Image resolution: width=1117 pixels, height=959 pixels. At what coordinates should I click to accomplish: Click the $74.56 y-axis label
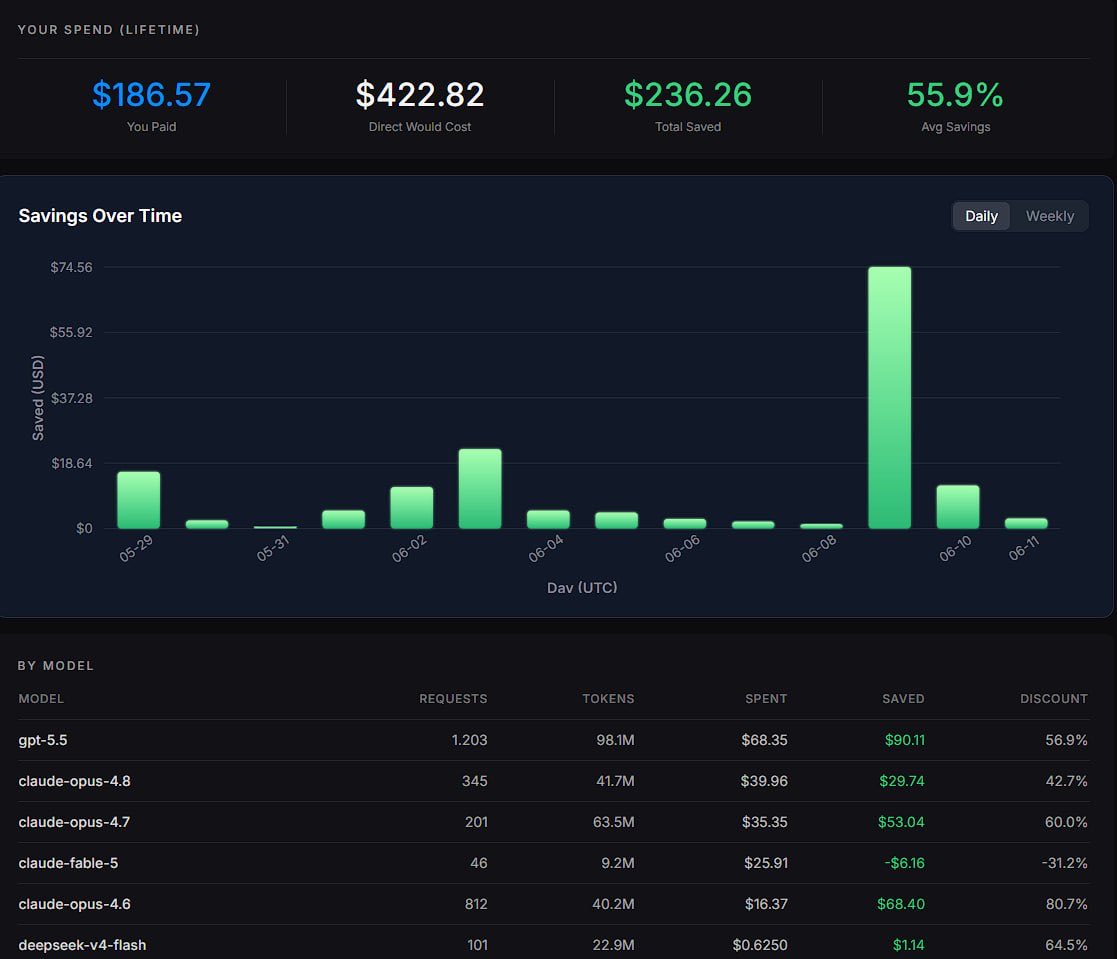click(x=71, y=267)
